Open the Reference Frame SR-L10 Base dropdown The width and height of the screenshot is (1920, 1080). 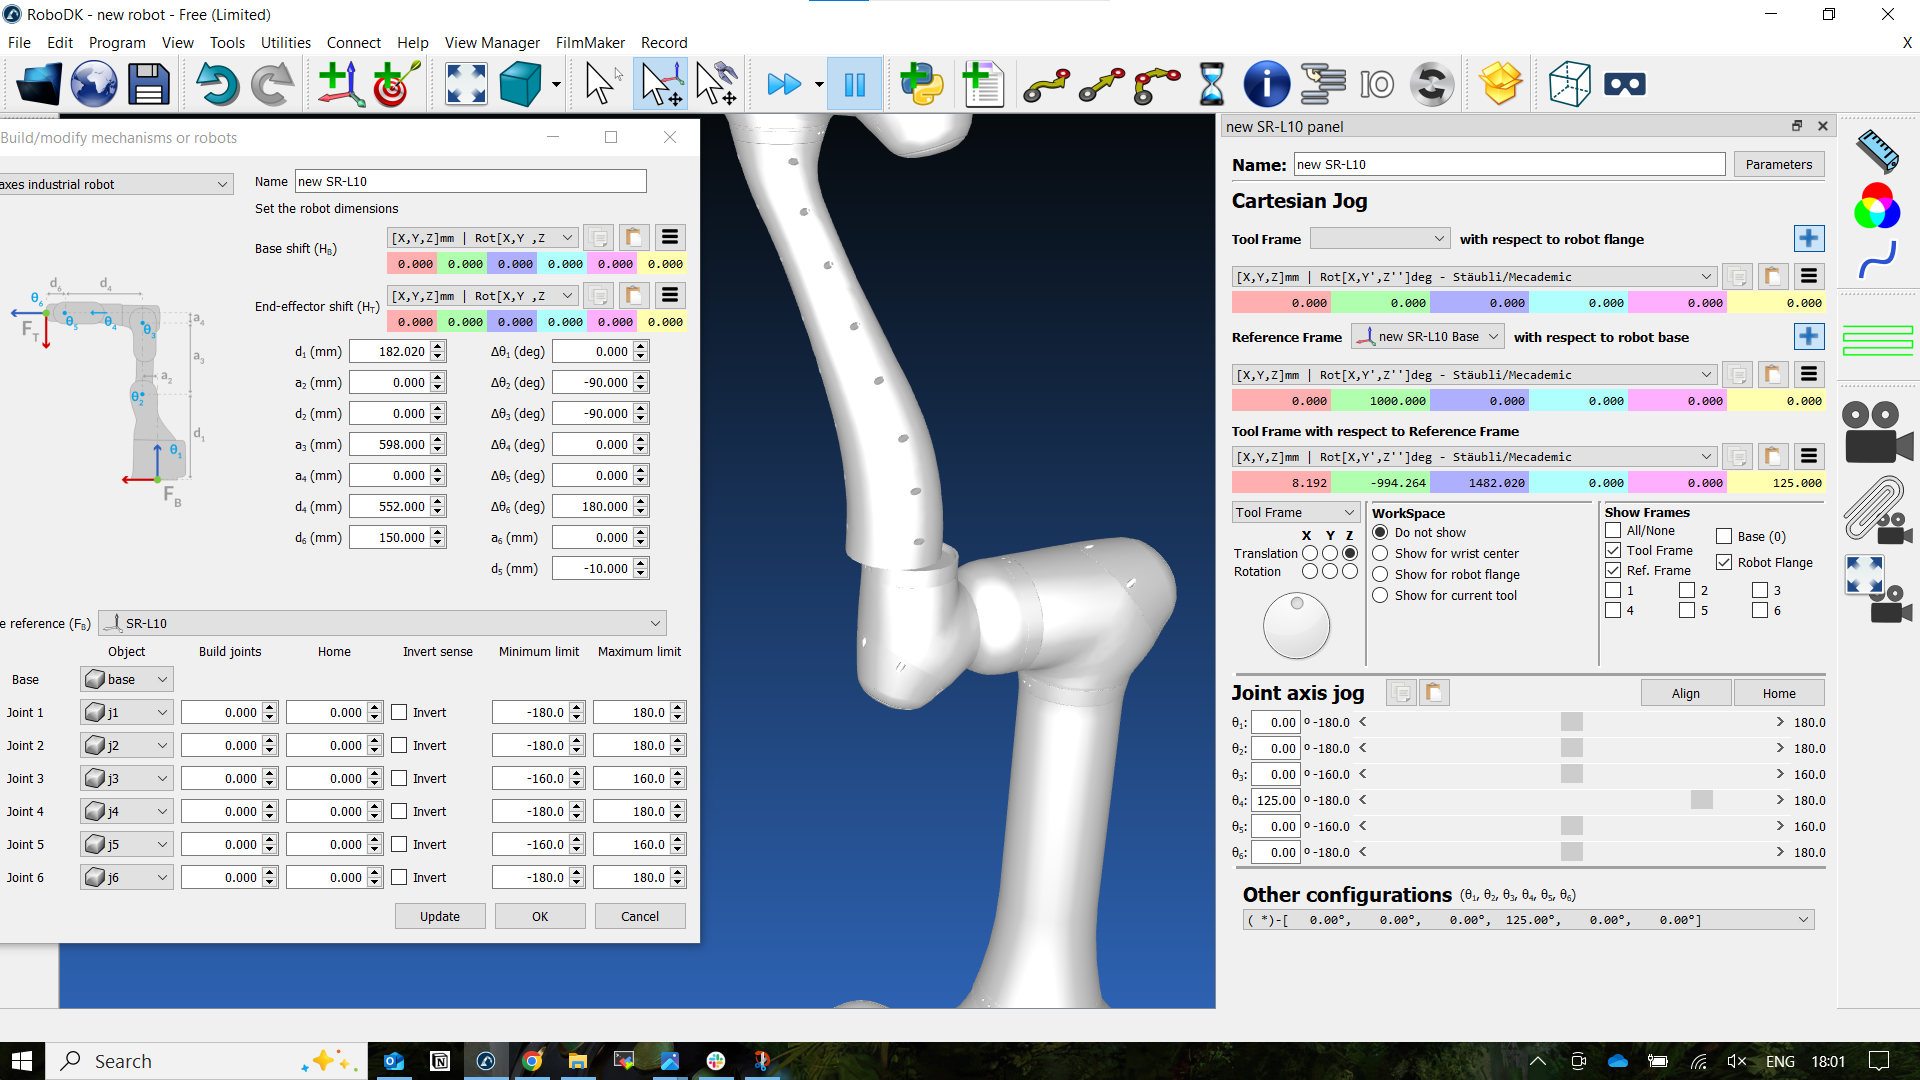[x=1427, y=337]
